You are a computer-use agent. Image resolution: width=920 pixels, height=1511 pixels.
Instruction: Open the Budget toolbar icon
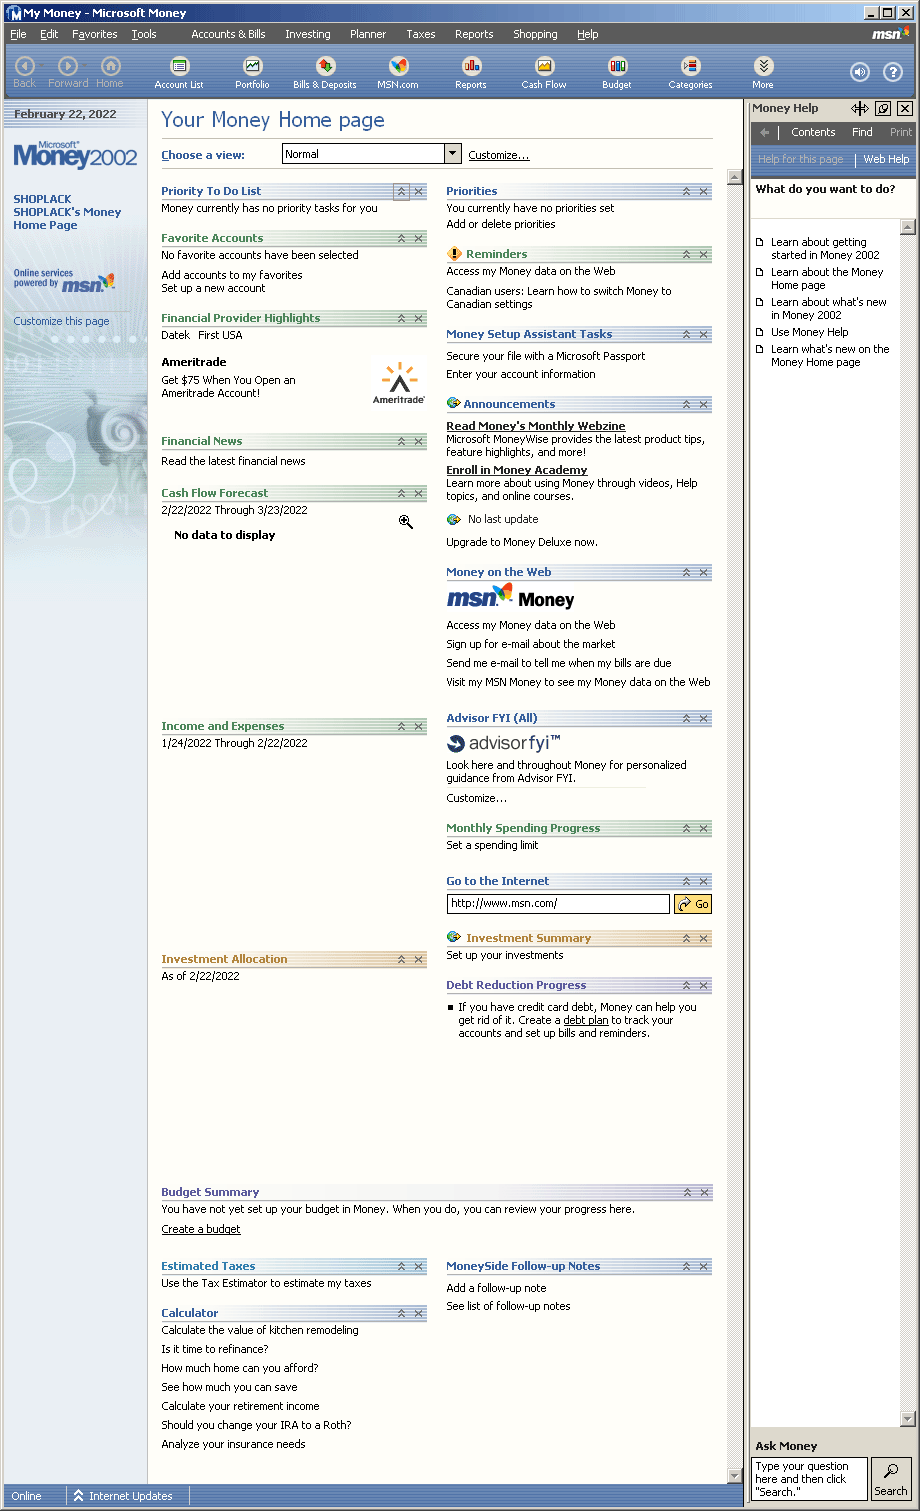coord(617,73)
